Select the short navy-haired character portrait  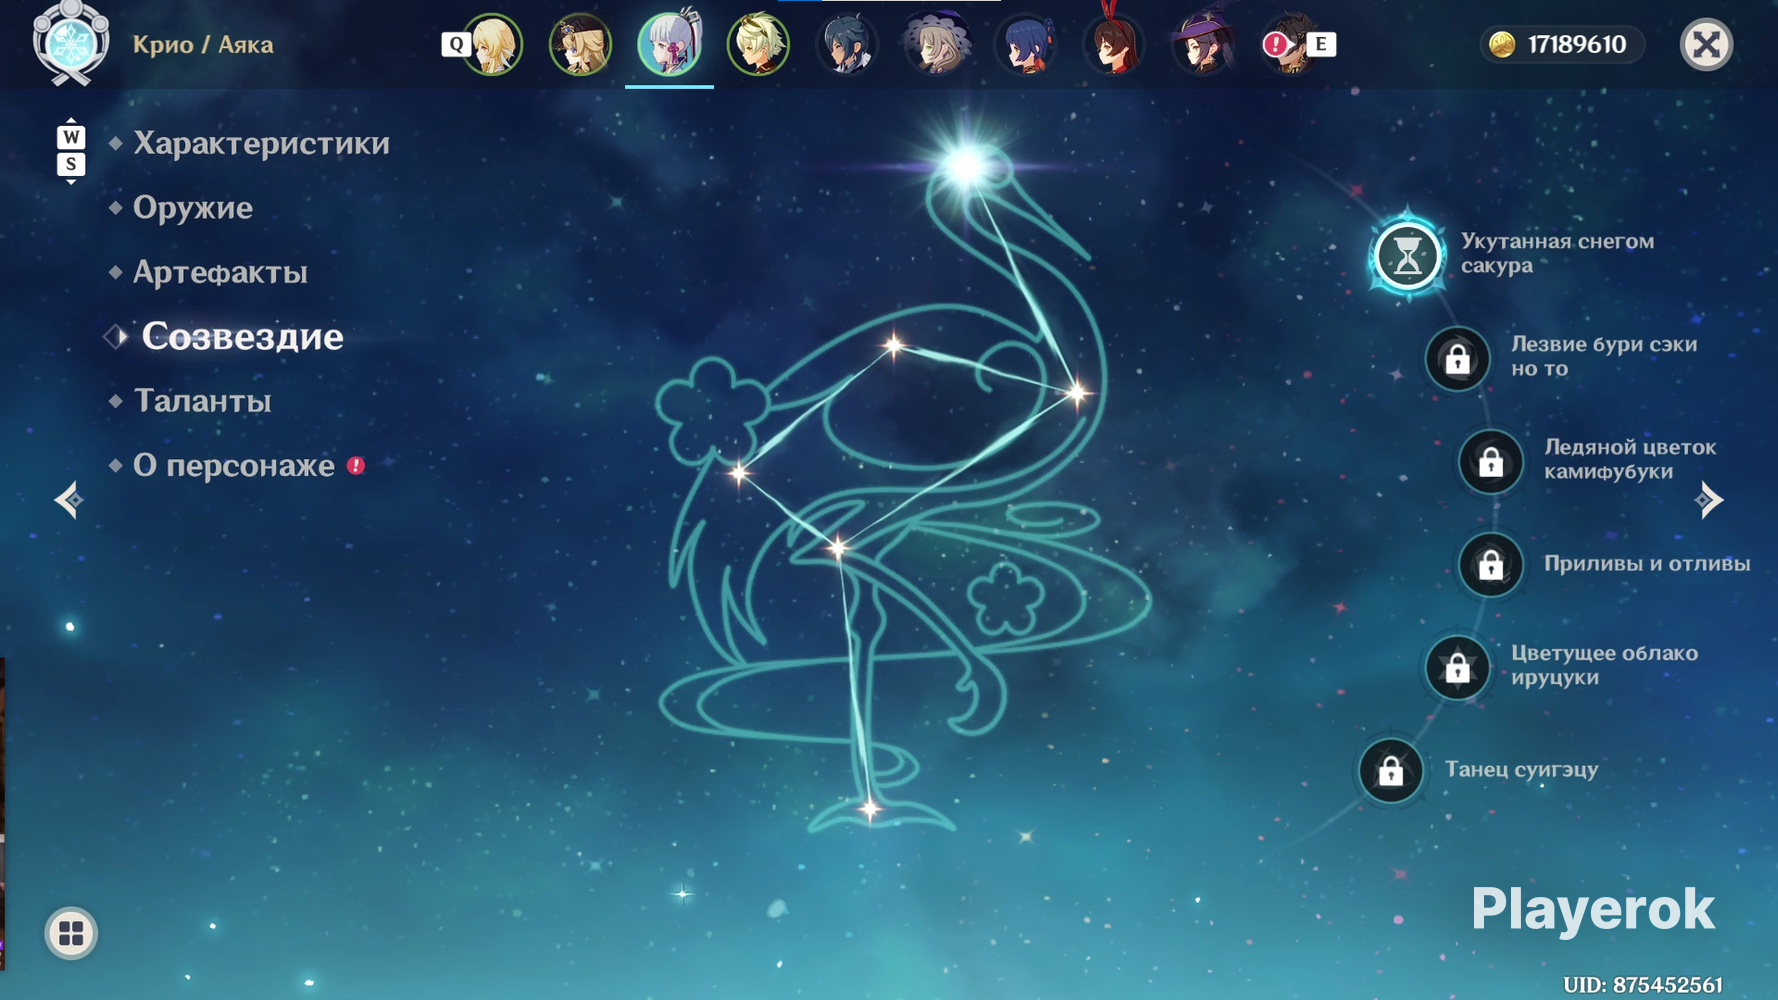pos(1025,44)
